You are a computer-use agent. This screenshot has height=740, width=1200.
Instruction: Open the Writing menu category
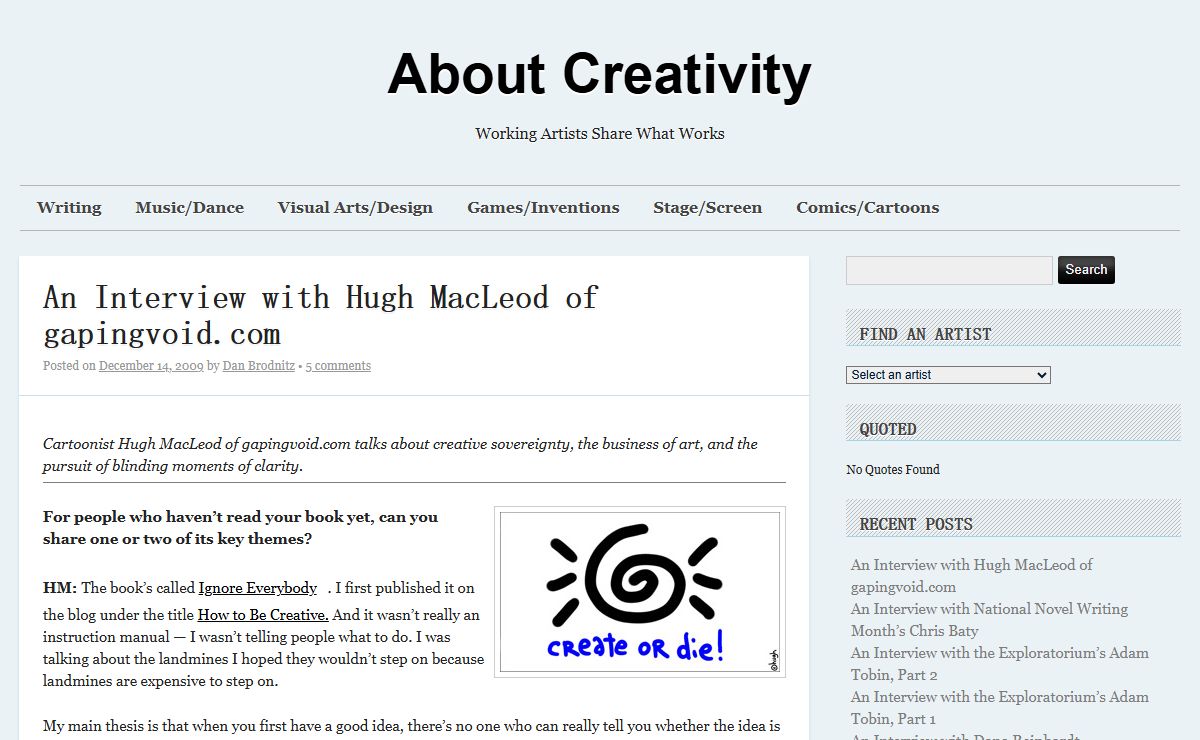(69, 208)
